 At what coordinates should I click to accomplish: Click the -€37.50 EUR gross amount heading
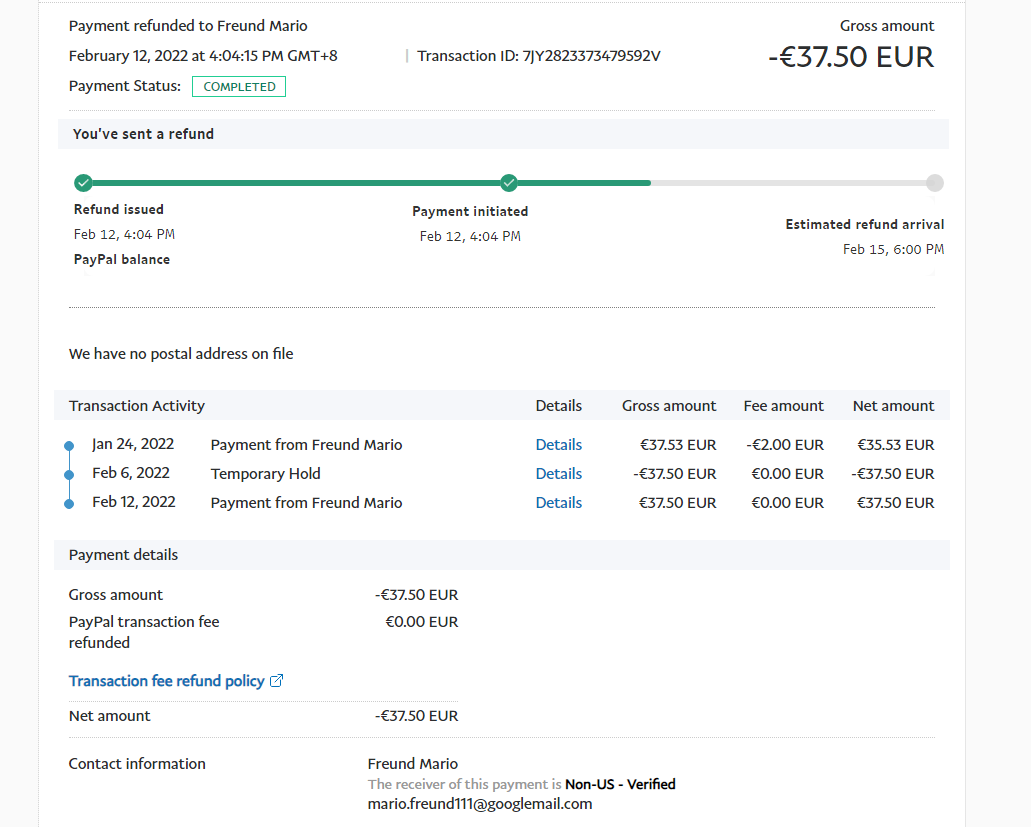[850, 57]
